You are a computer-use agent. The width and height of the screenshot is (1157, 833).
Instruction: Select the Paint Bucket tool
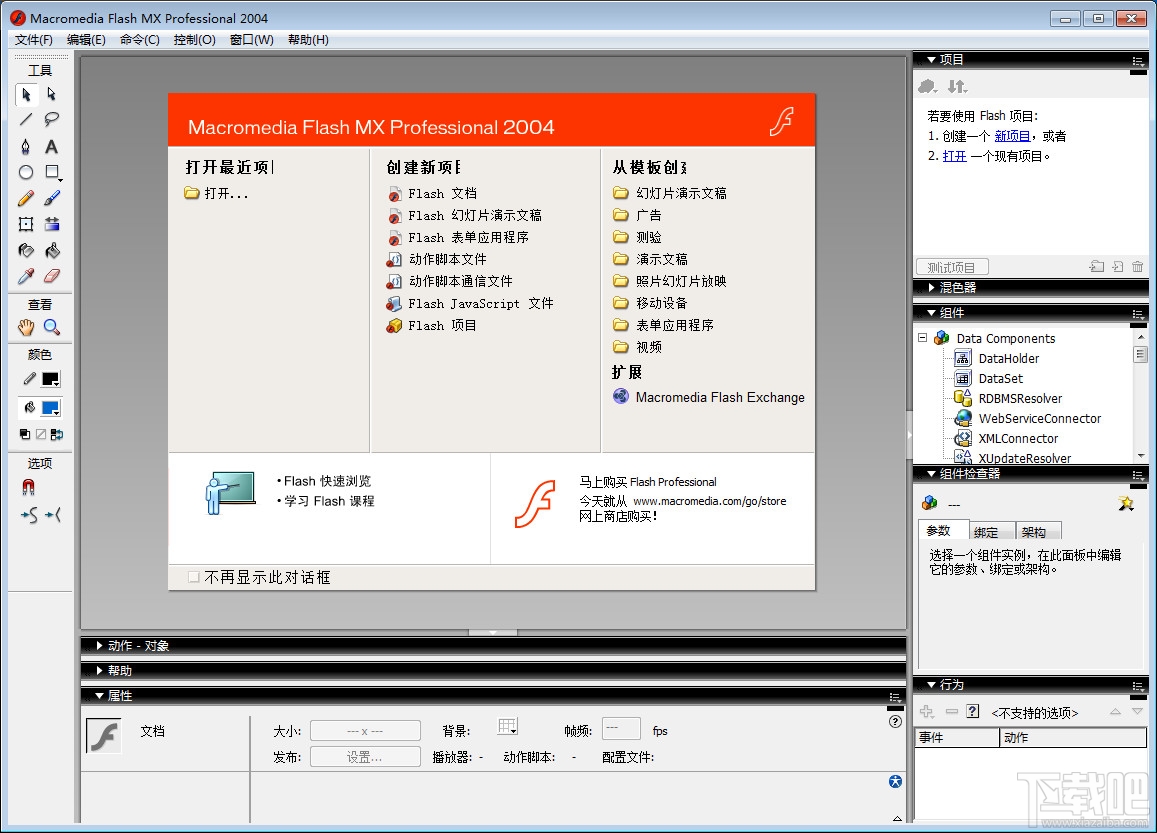tap(52, 251)
